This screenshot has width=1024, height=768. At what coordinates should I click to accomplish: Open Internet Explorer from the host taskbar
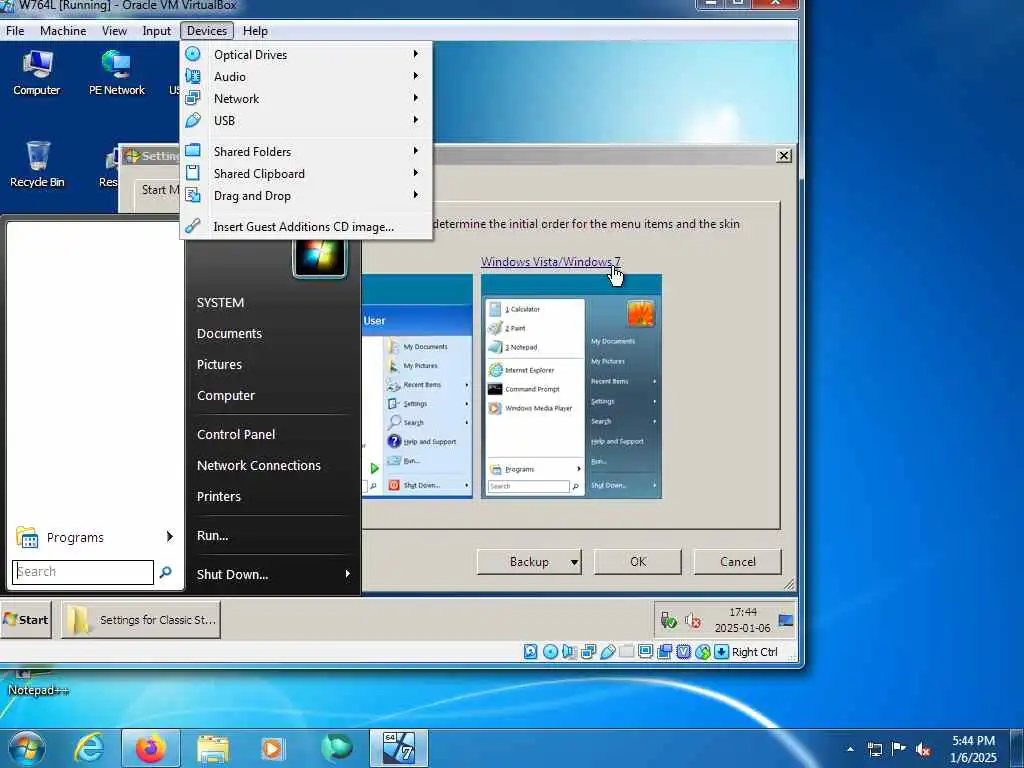(88, 748)
